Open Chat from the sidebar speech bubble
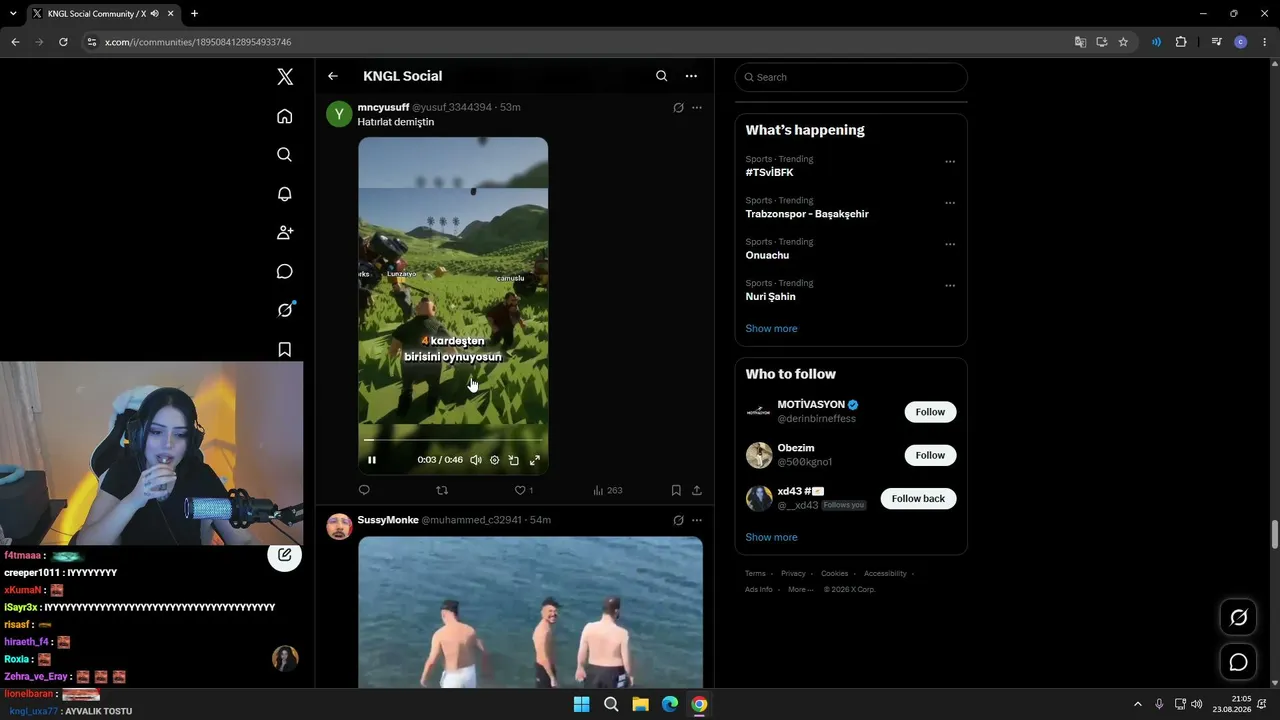Image resolution: width=1280 pixels, height=720 pixels. click(x=285, y=272)
